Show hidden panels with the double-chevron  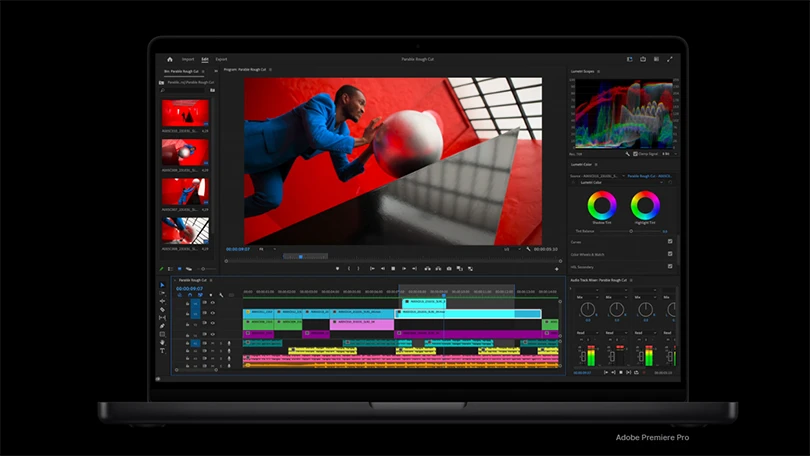click(216, 71)
